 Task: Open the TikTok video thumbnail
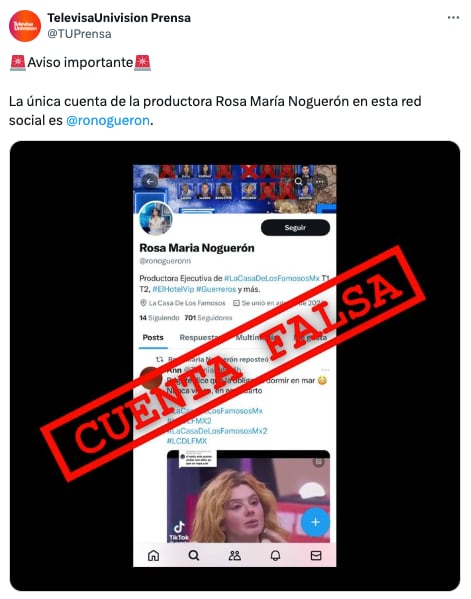pyautogui.click(x=248, y=496)
